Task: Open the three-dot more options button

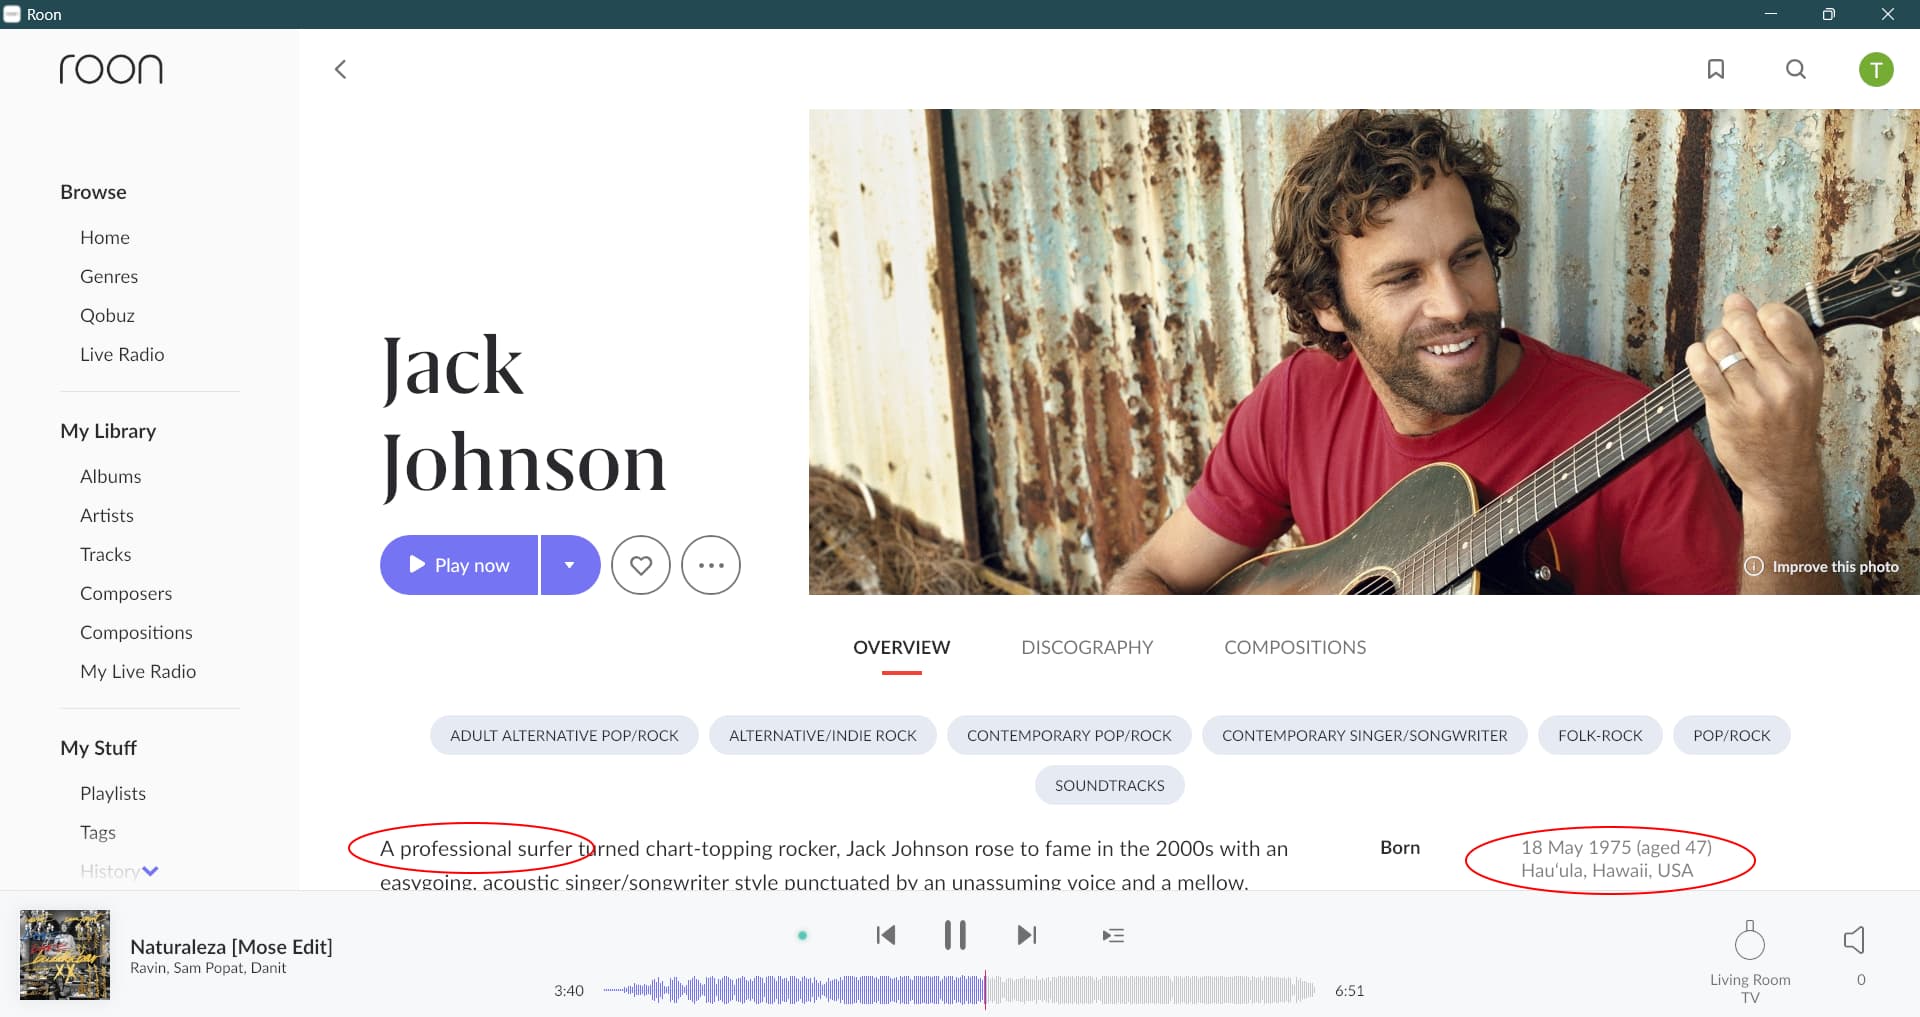Action: click(x=711, y=565)
